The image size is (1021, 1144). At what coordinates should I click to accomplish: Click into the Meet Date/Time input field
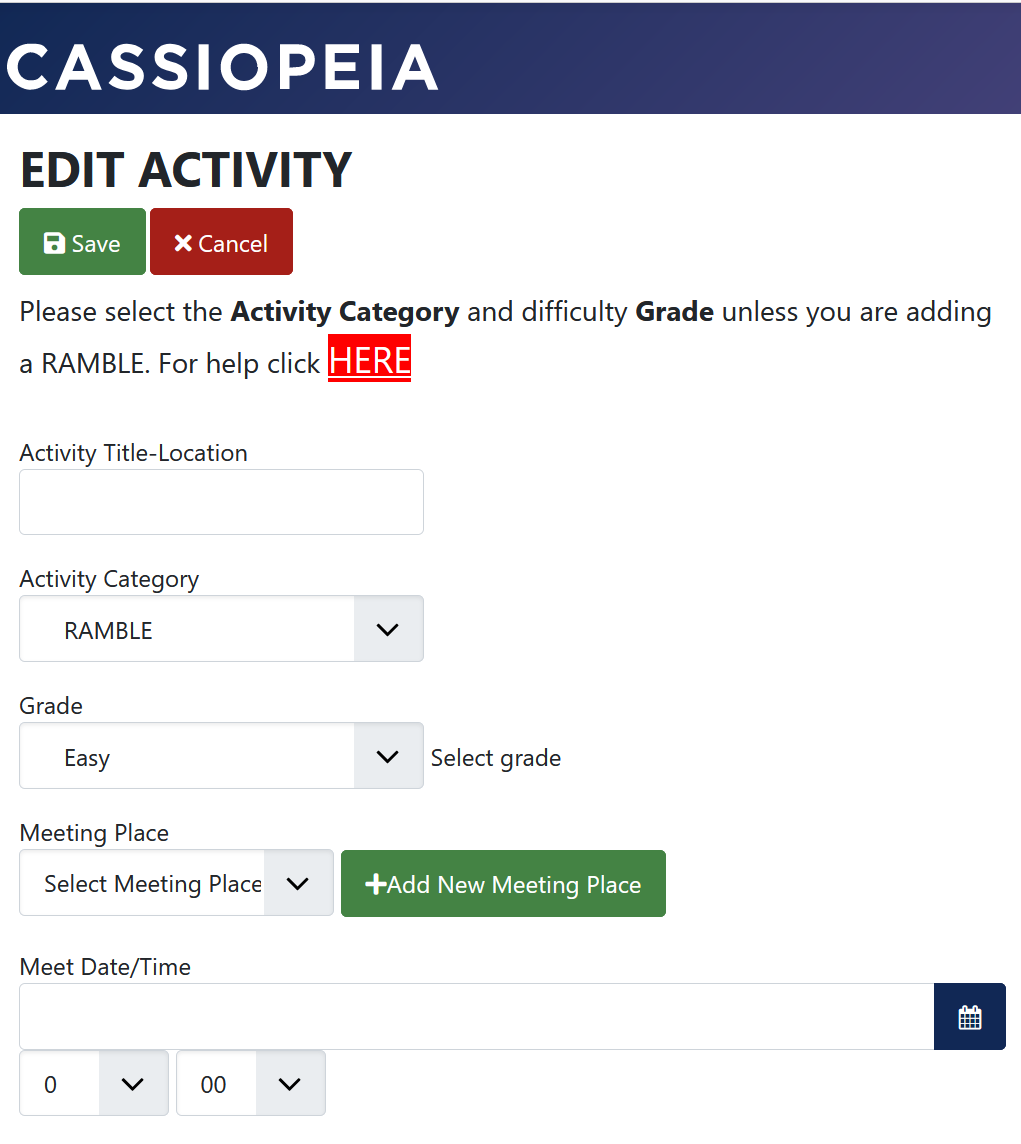(476, 1017)
